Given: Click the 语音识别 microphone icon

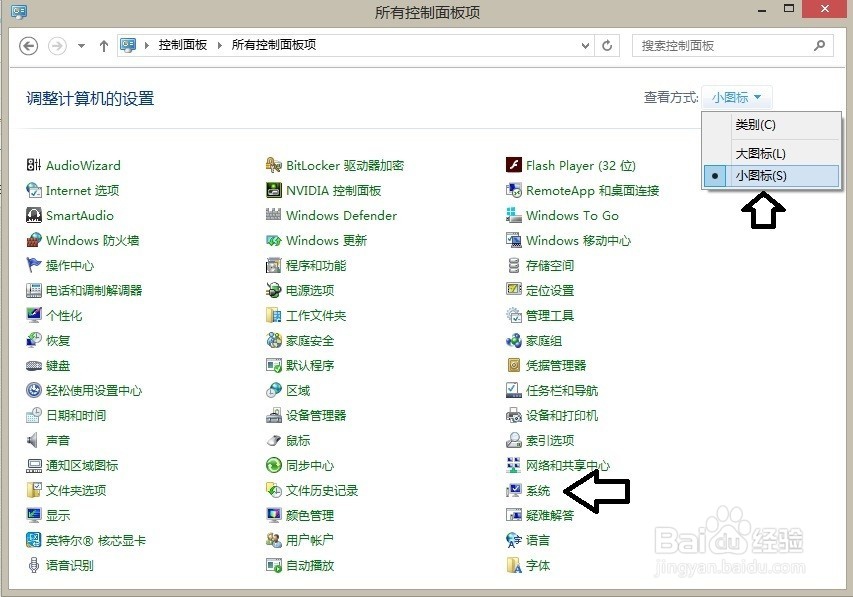Looking at the screenshot, I should click(34, 565).
